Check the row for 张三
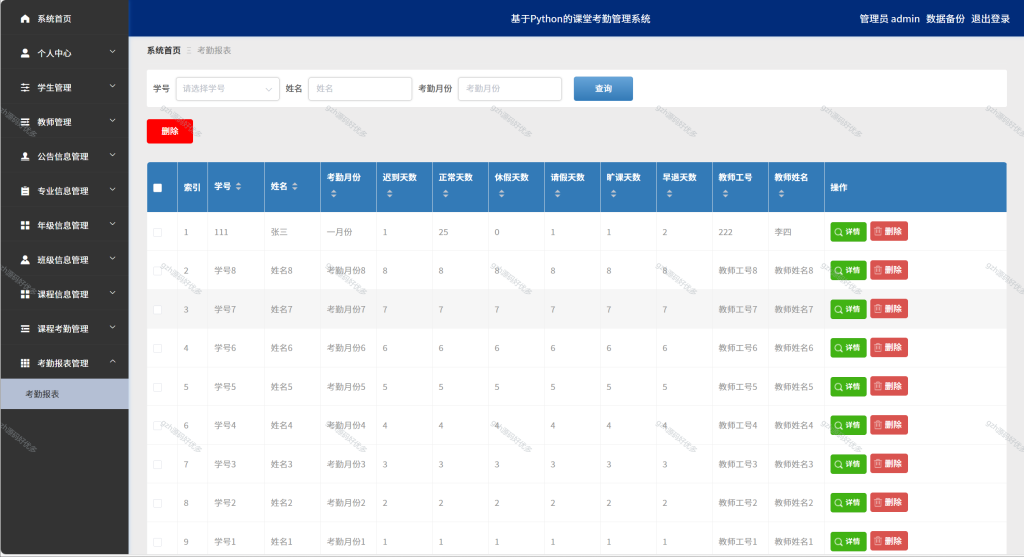Viewport: 1024px width, 557px height. (157, 232)
